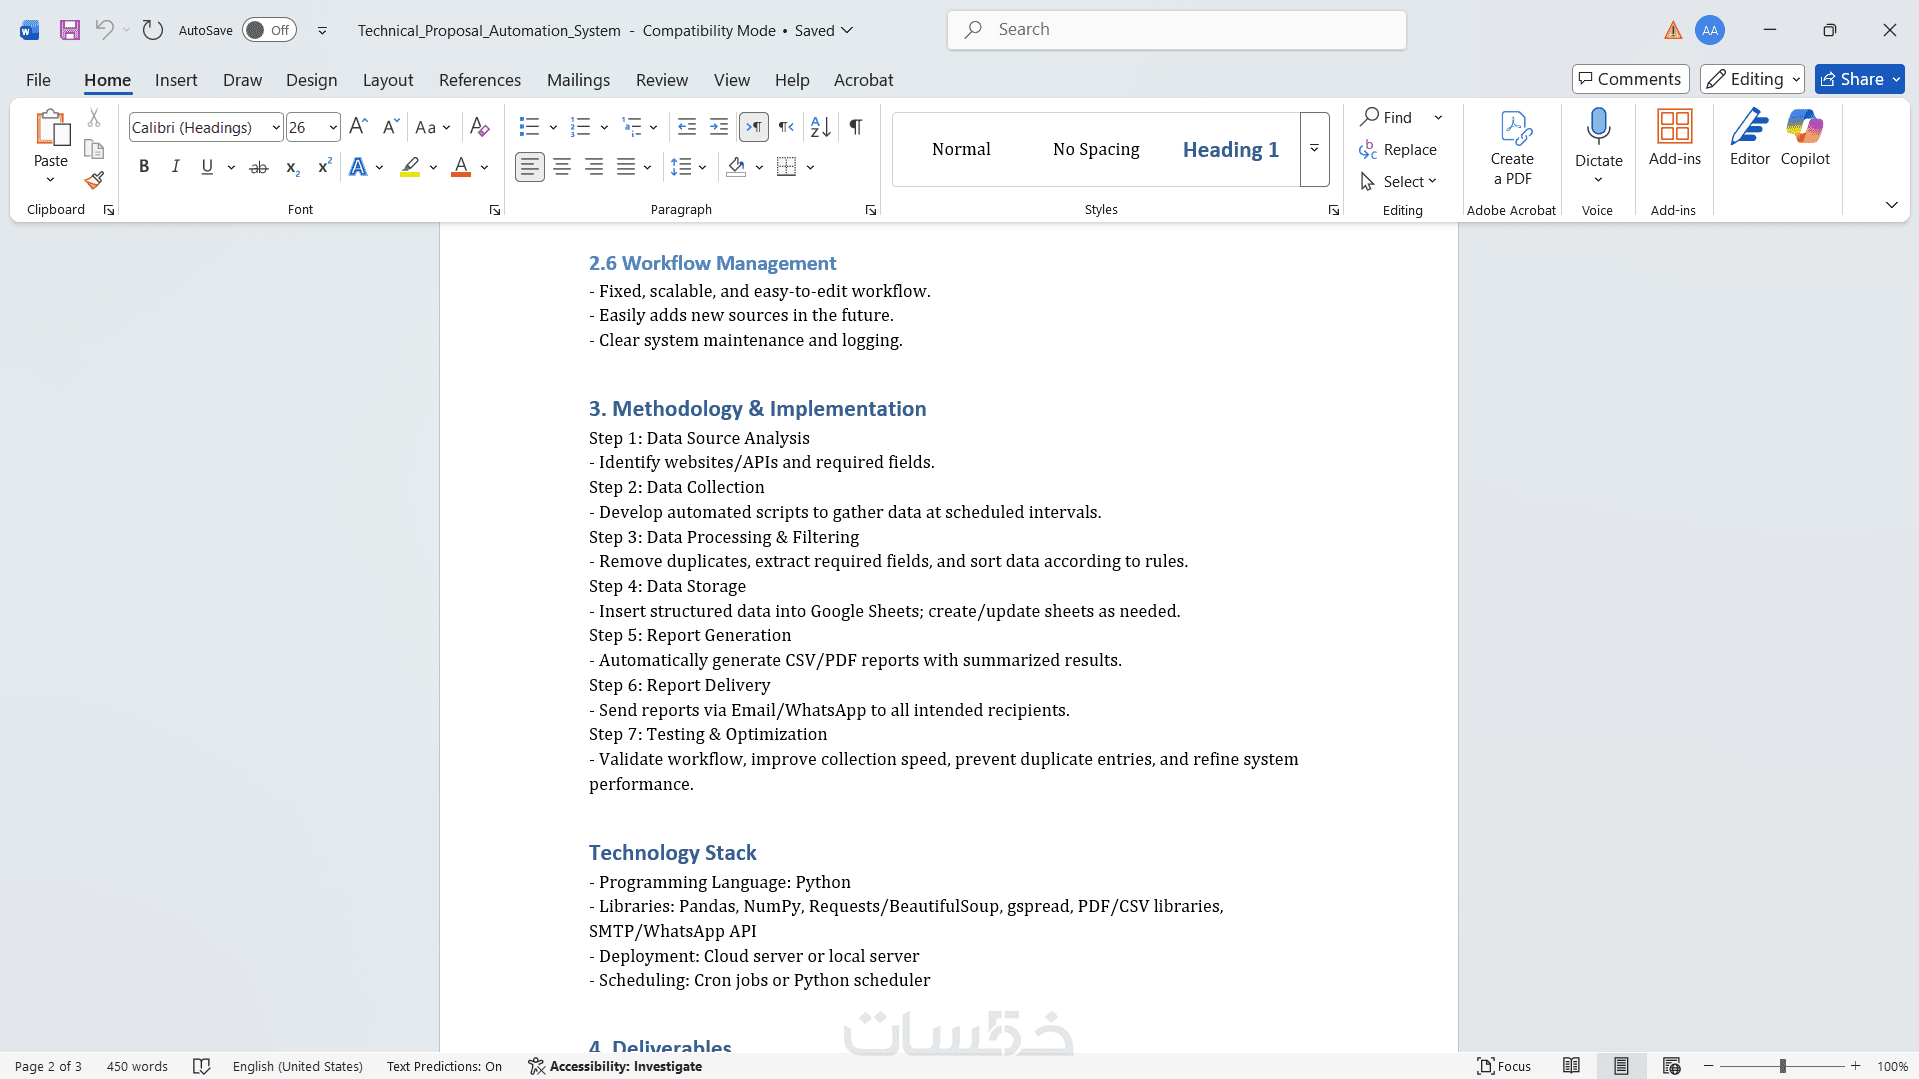The width and height of the screenshot is (1919, 1079).
Task: Align paragraph to the right
Action: point(594,167)
